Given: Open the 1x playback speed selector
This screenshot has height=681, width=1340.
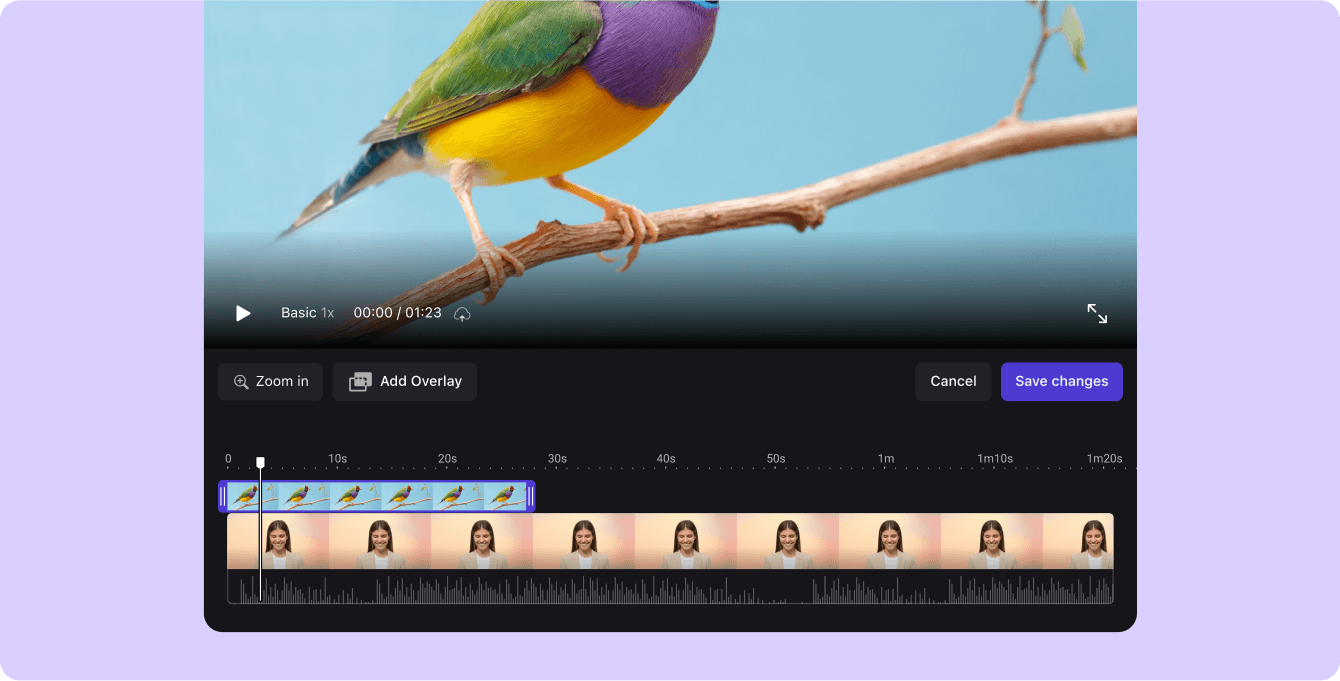Looking at the screenshot, I should (326, 313).
